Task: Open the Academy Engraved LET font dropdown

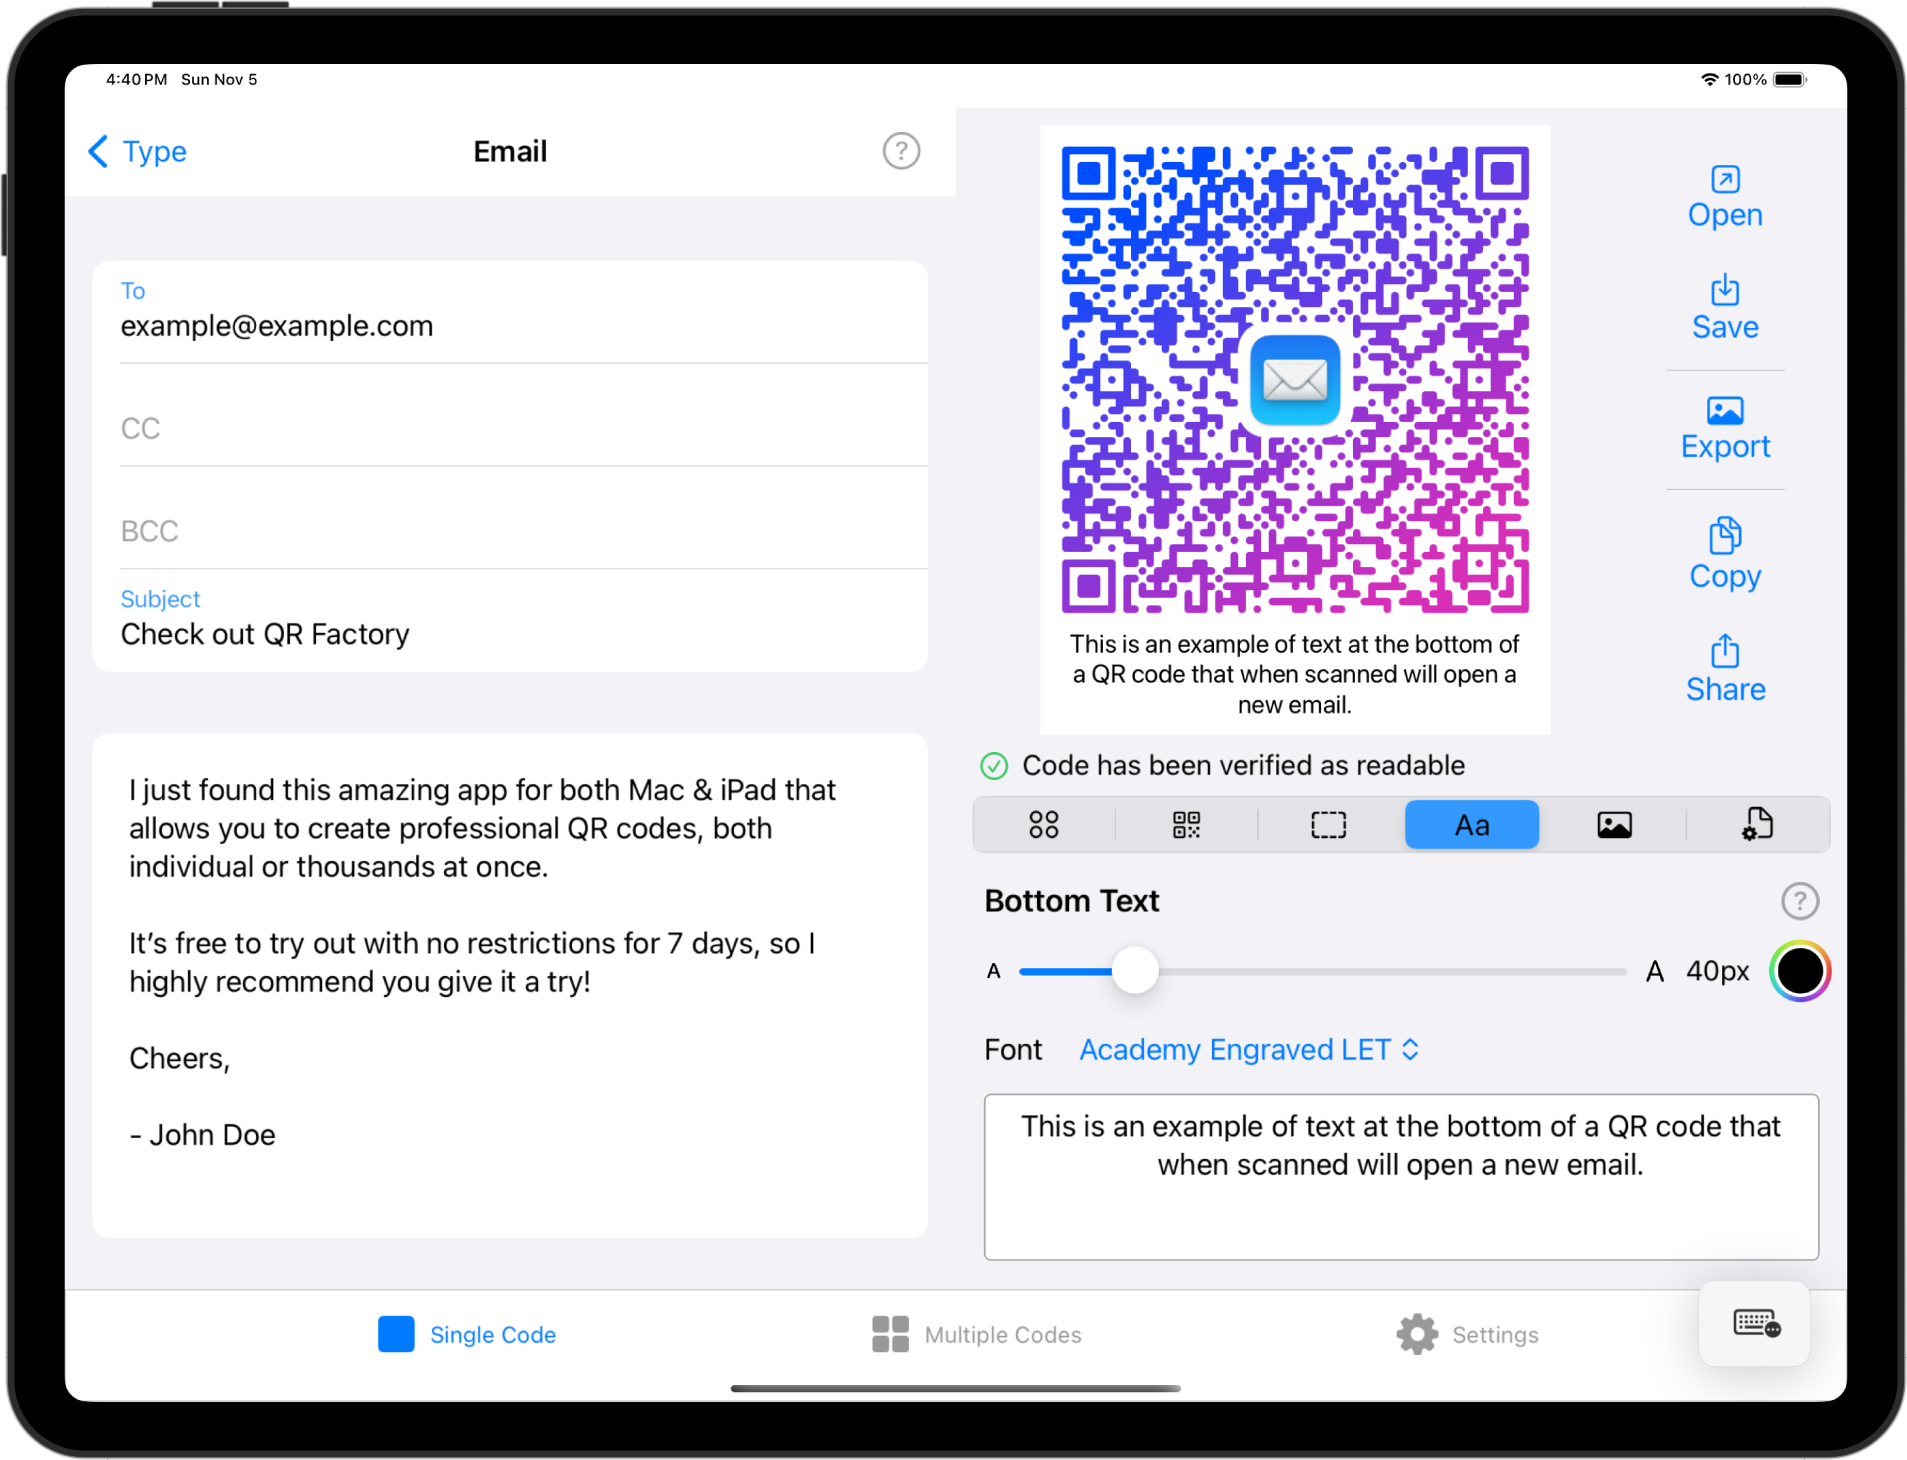Action: coord(1249,1050)
